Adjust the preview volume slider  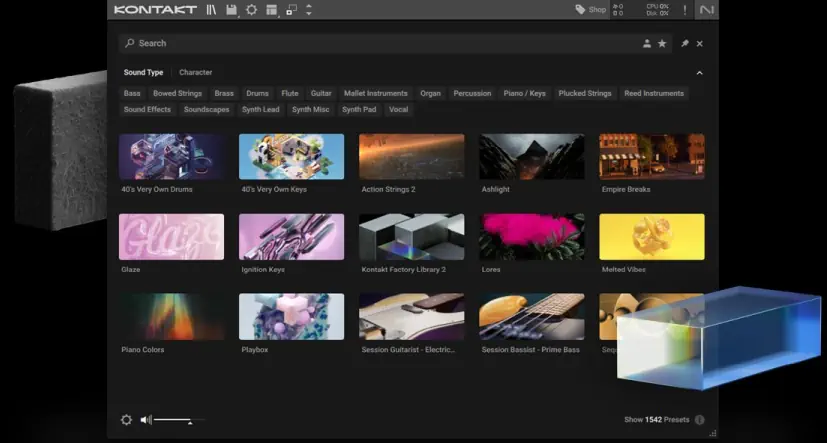[179, 420]
